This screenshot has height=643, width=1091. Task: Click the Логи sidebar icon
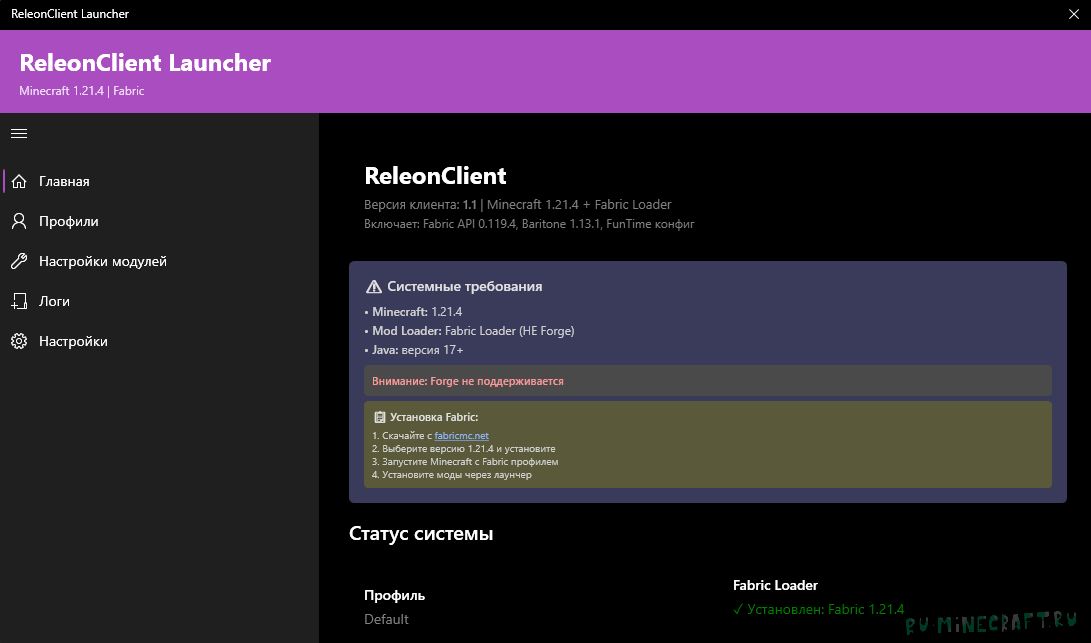click(x=18, y=301)
